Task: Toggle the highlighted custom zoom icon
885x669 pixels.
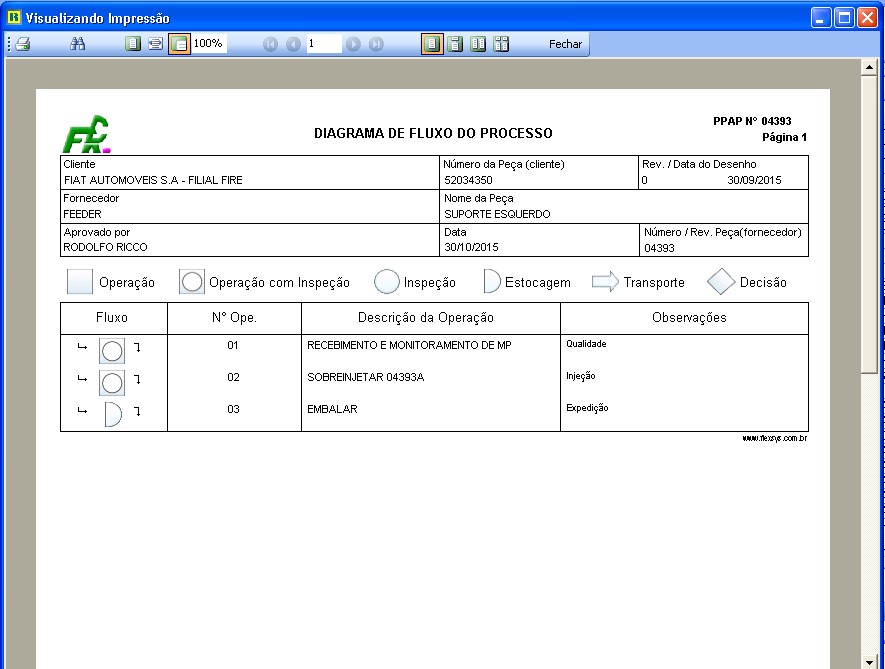Action: 179,43
